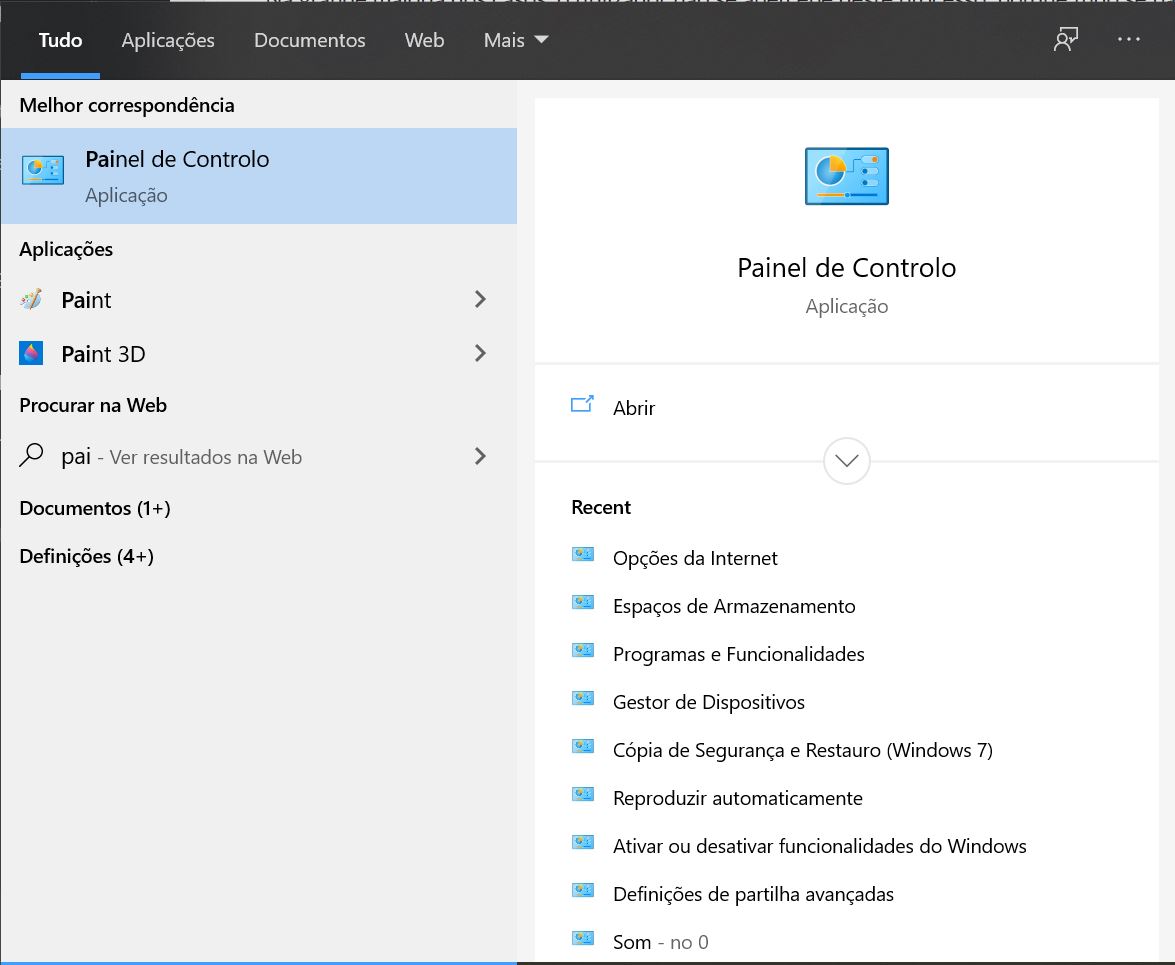Switch to the Aplicações tab
The height and width of the screenshot is (965, 1175).
point(168,41)
